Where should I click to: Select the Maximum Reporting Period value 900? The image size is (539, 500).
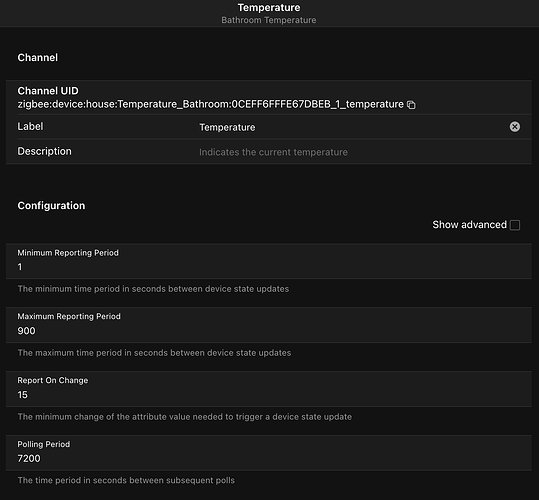[x=26, y=331]
